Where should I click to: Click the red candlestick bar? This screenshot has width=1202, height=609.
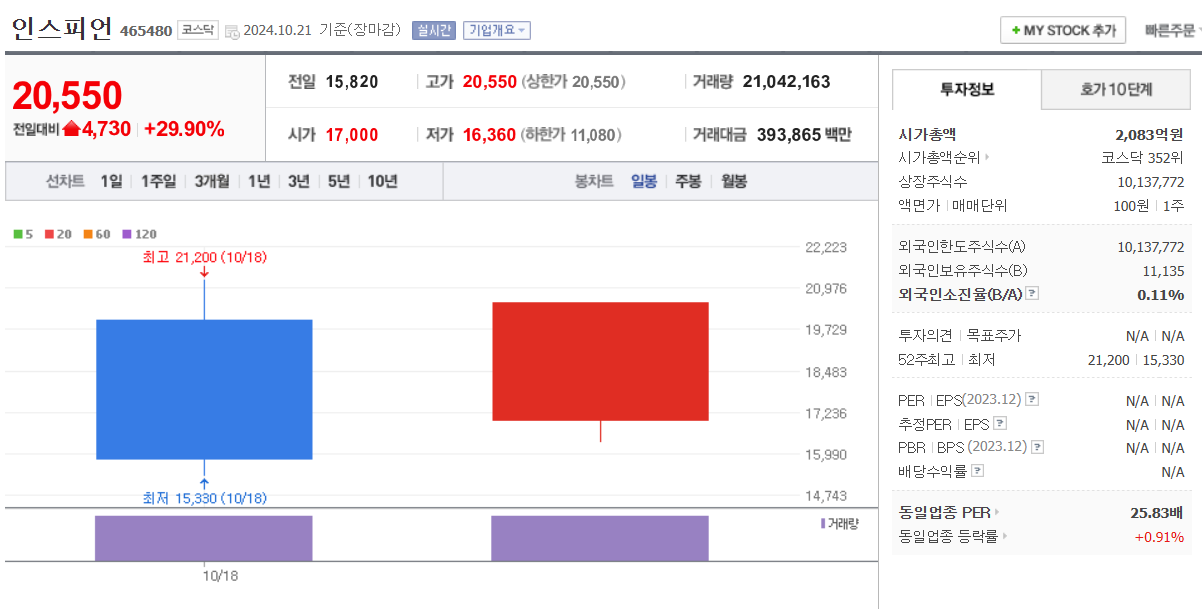(x=600, y=361)
